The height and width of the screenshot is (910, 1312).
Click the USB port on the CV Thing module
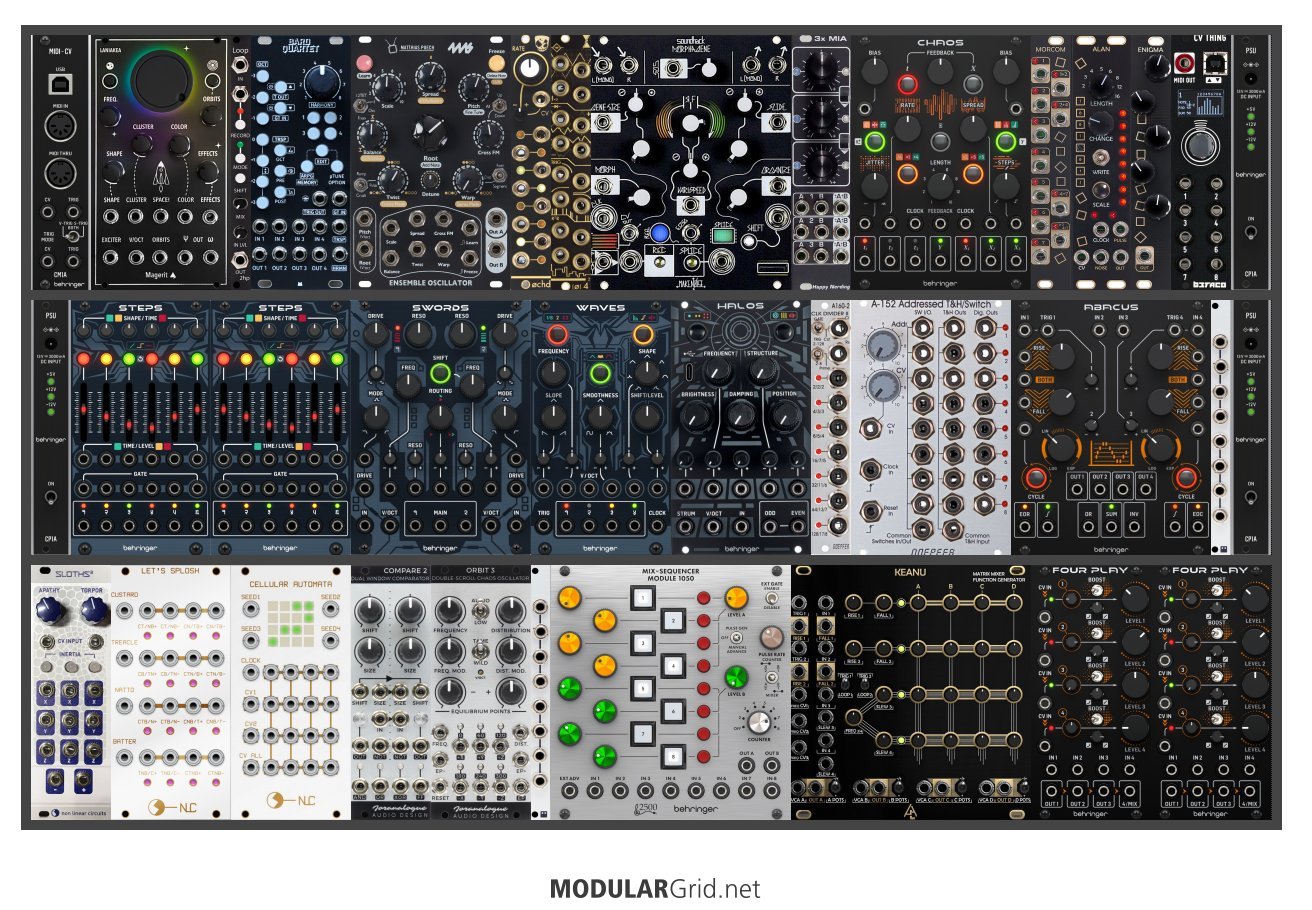click(1216, 65)
